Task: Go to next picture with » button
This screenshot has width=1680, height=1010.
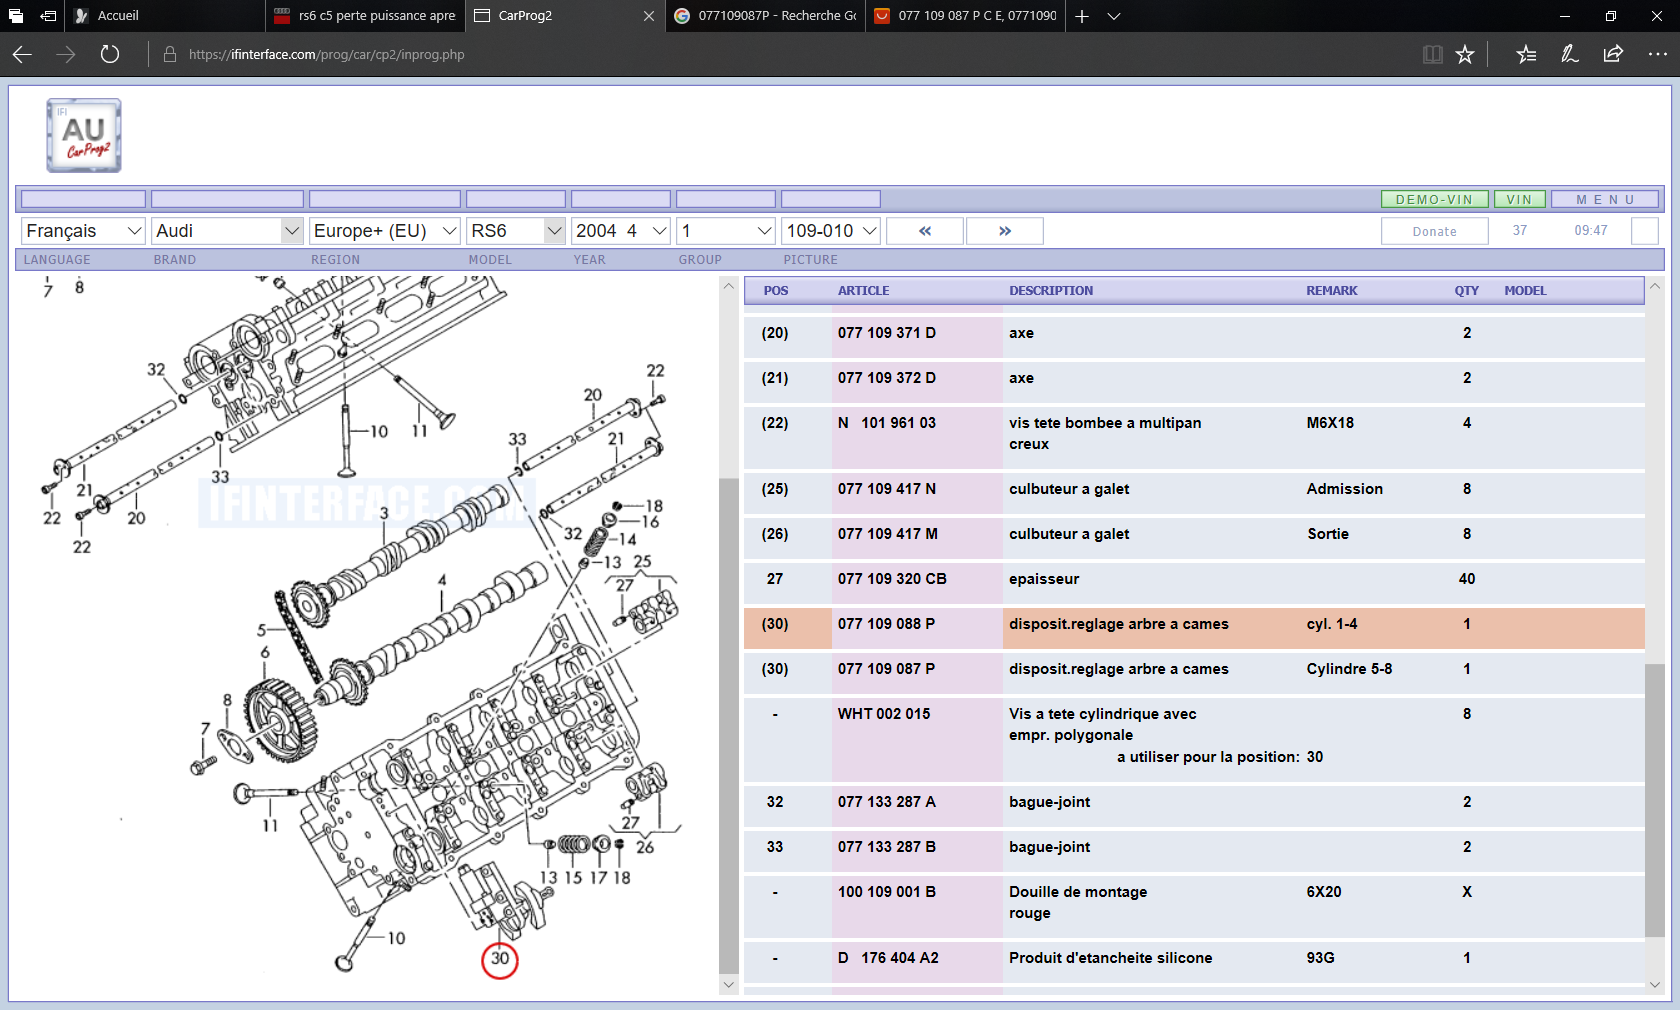Action: click(1005, 231)
